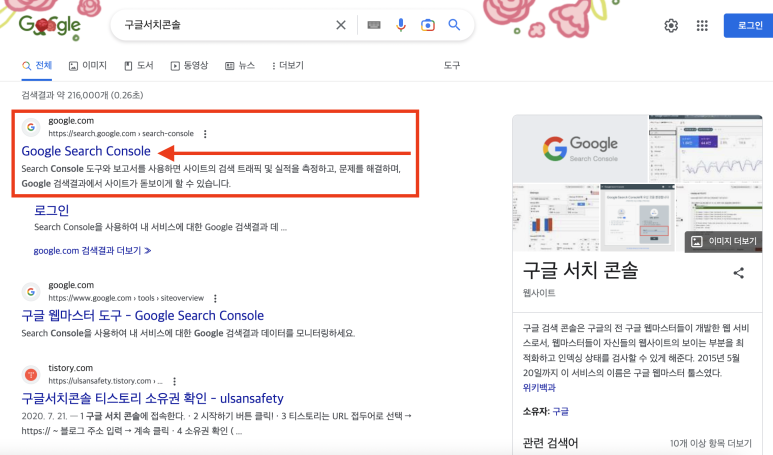The width and height of the screenshot is (773, 455).
Task: Open the Google apps grid
Action: click(x=702, y=26)
